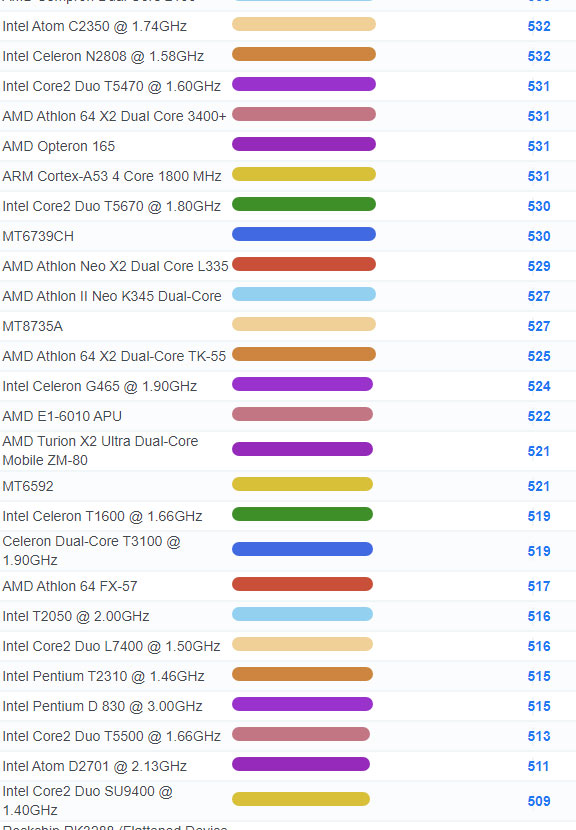
Task: Open Intel Core2 Duo T5500 @ 1.66GHz
Action: [111, 736]
